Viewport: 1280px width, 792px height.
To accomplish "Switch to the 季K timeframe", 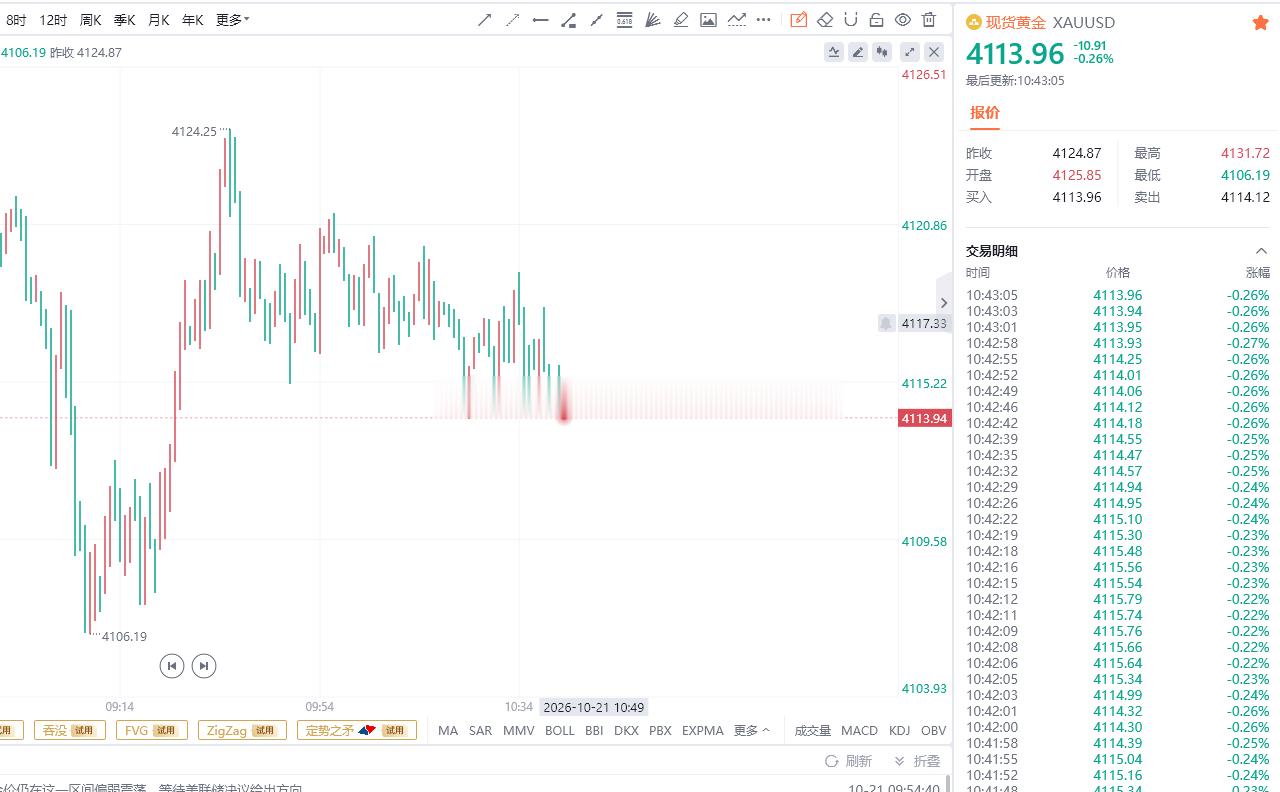I will click(124, 20).
